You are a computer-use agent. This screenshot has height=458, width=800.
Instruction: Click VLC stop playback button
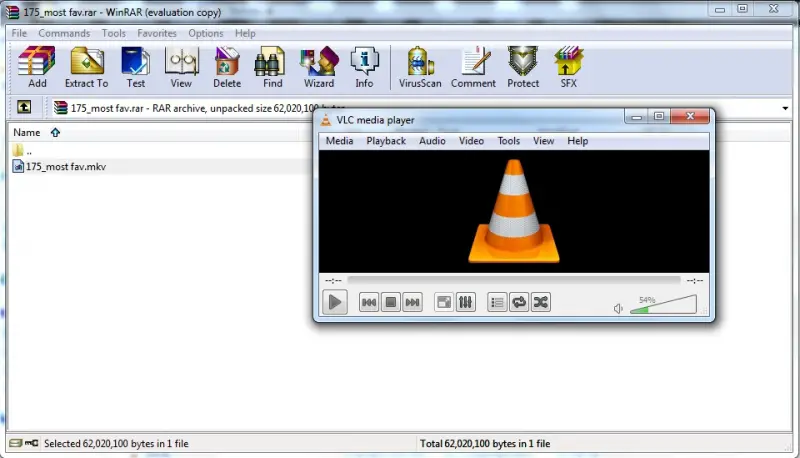(390, 302)
